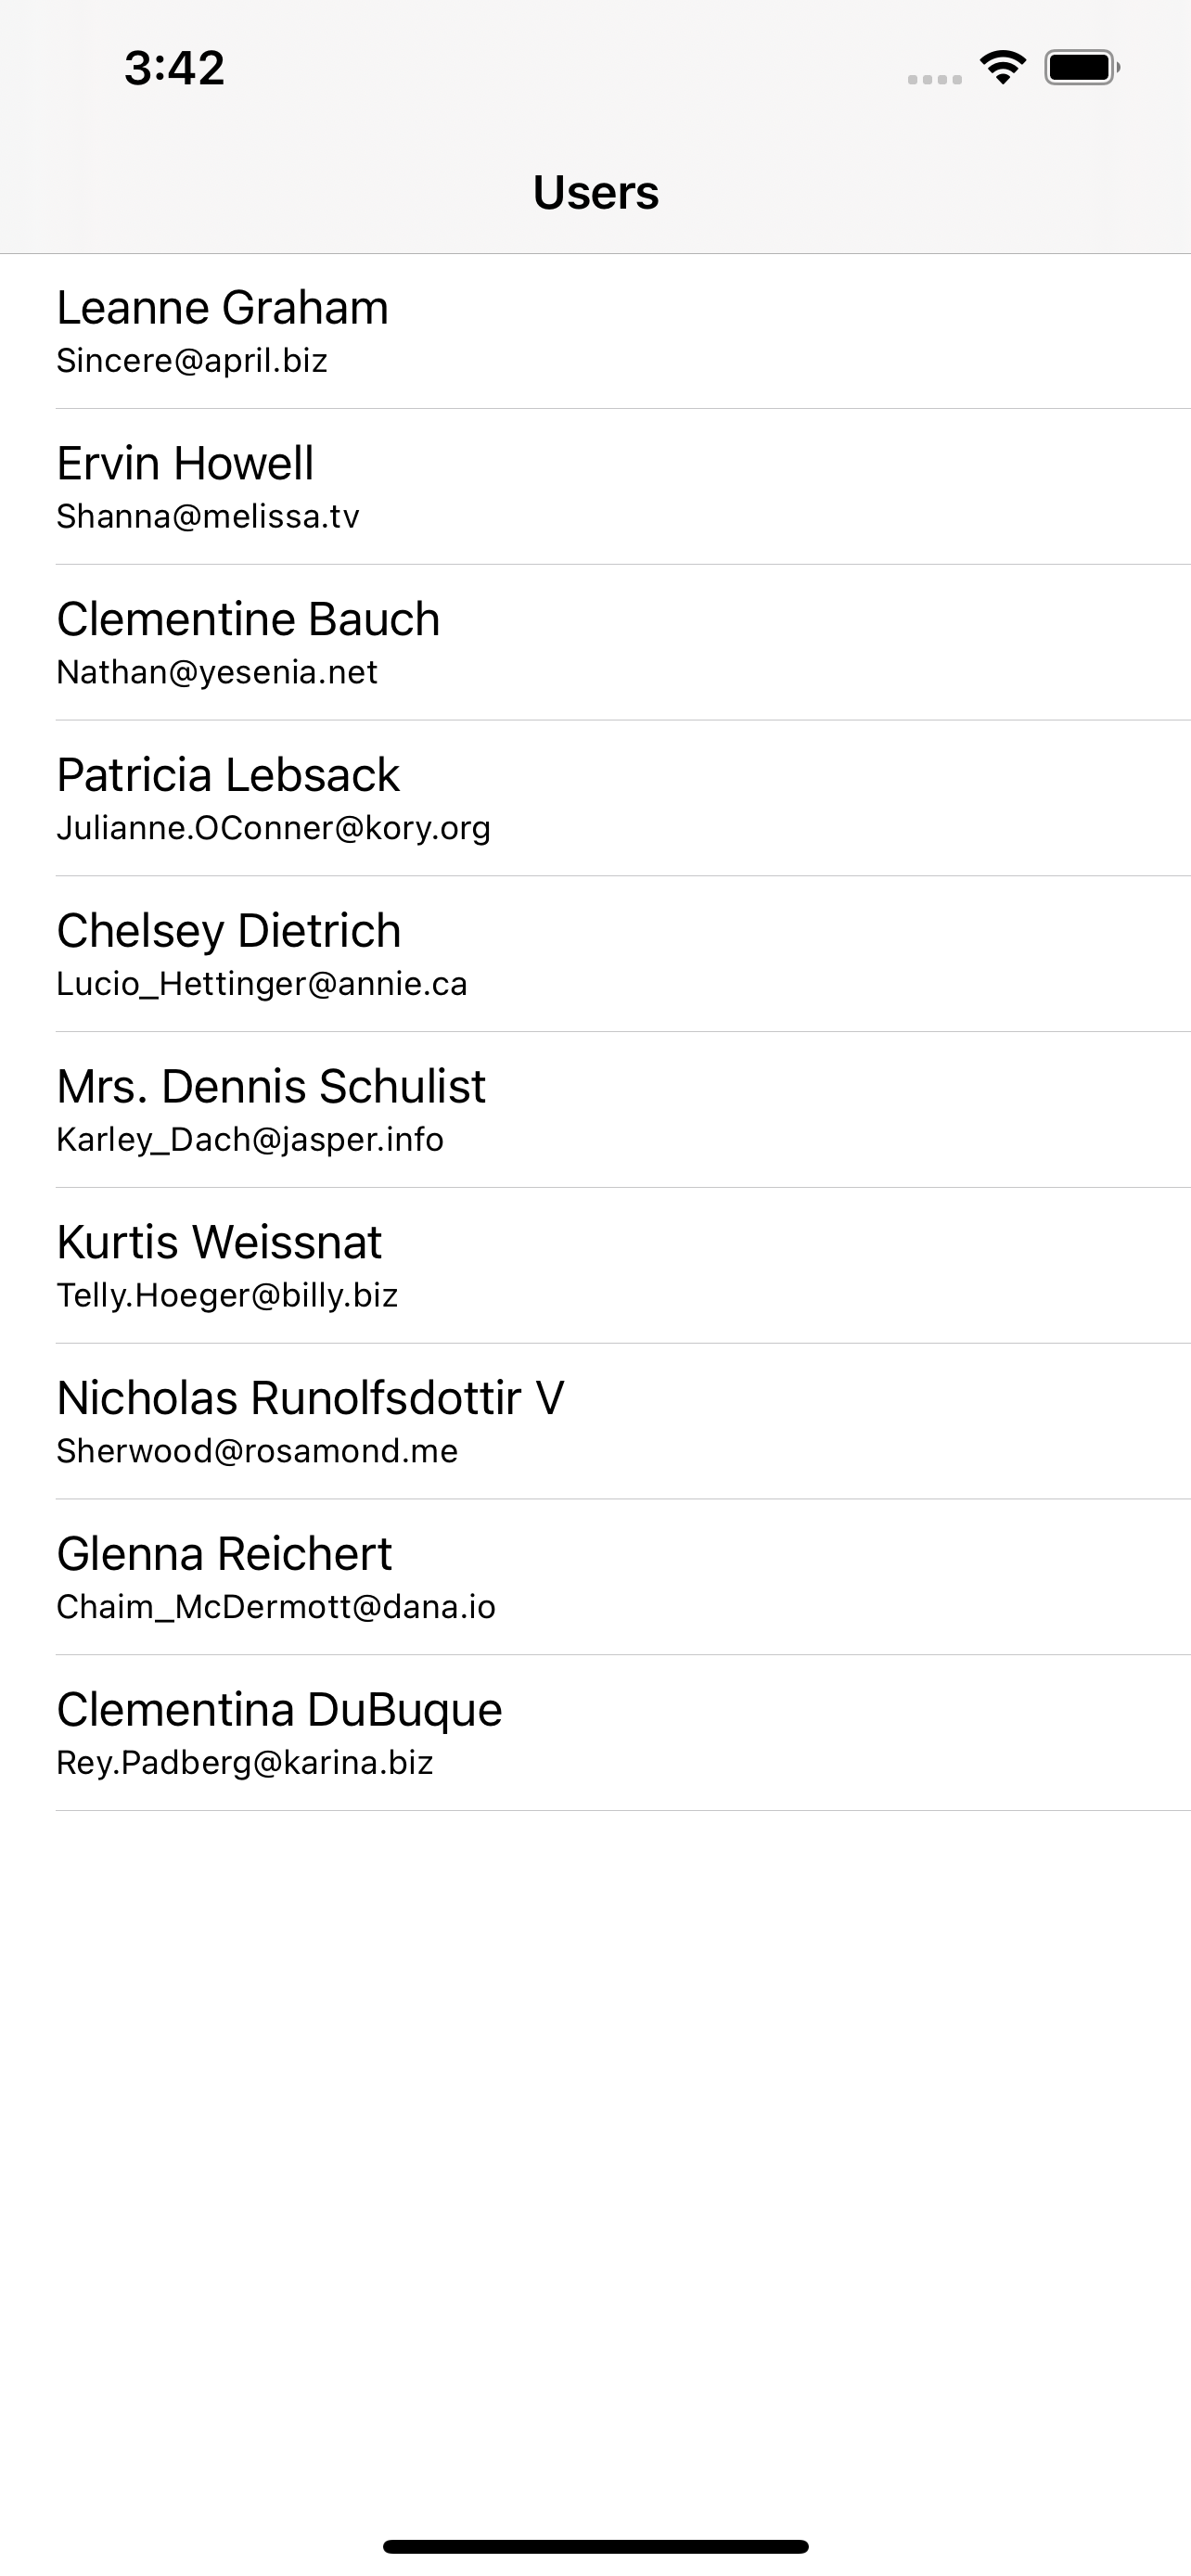Open the Clementine Bauch user
Viewport: 1191px width, 2576px height.
tap(596, 643)
